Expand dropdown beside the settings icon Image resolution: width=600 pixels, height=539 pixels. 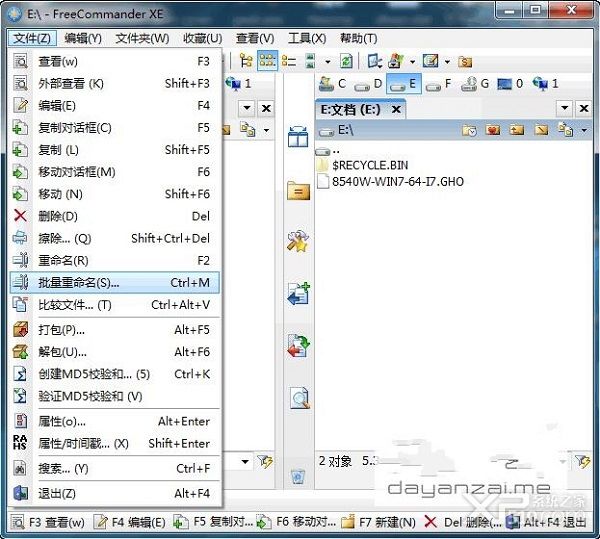tap(412, 62)
